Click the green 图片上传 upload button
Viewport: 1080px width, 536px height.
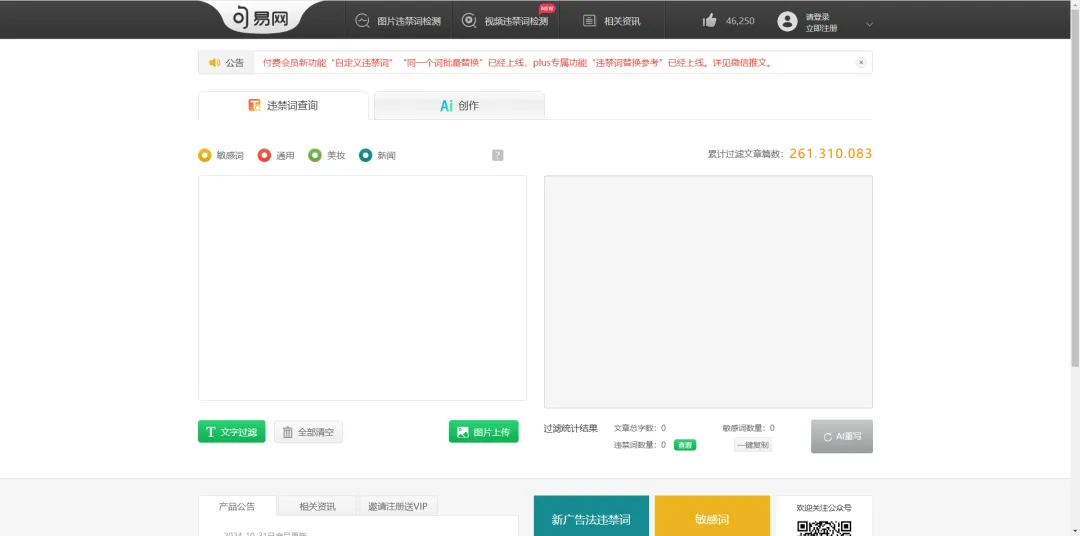click(483, 432)
